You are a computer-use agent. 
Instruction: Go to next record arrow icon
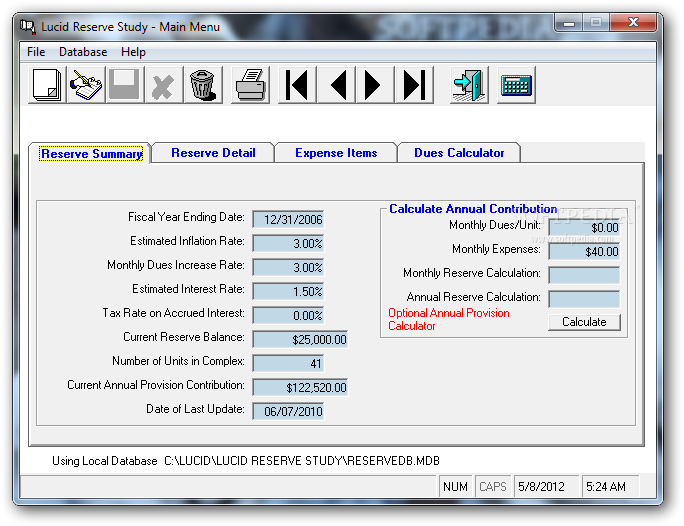pos(375,85)
